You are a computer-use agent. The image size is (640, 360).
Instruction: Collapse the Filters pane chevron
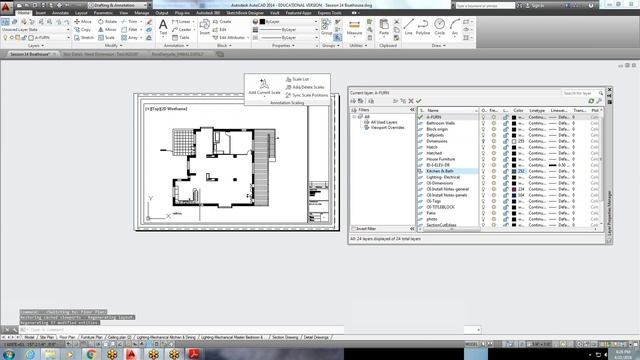412,110
